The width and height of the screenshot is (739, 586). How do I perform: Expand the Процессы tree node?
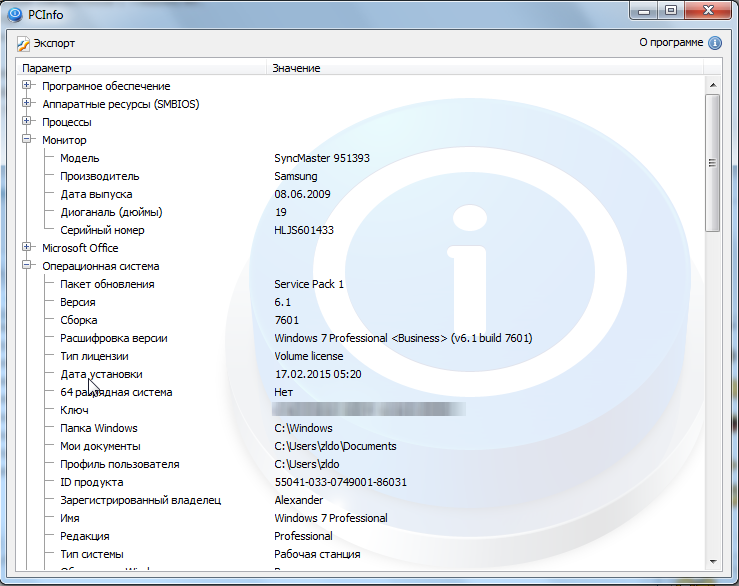click(x=27, y=122)
